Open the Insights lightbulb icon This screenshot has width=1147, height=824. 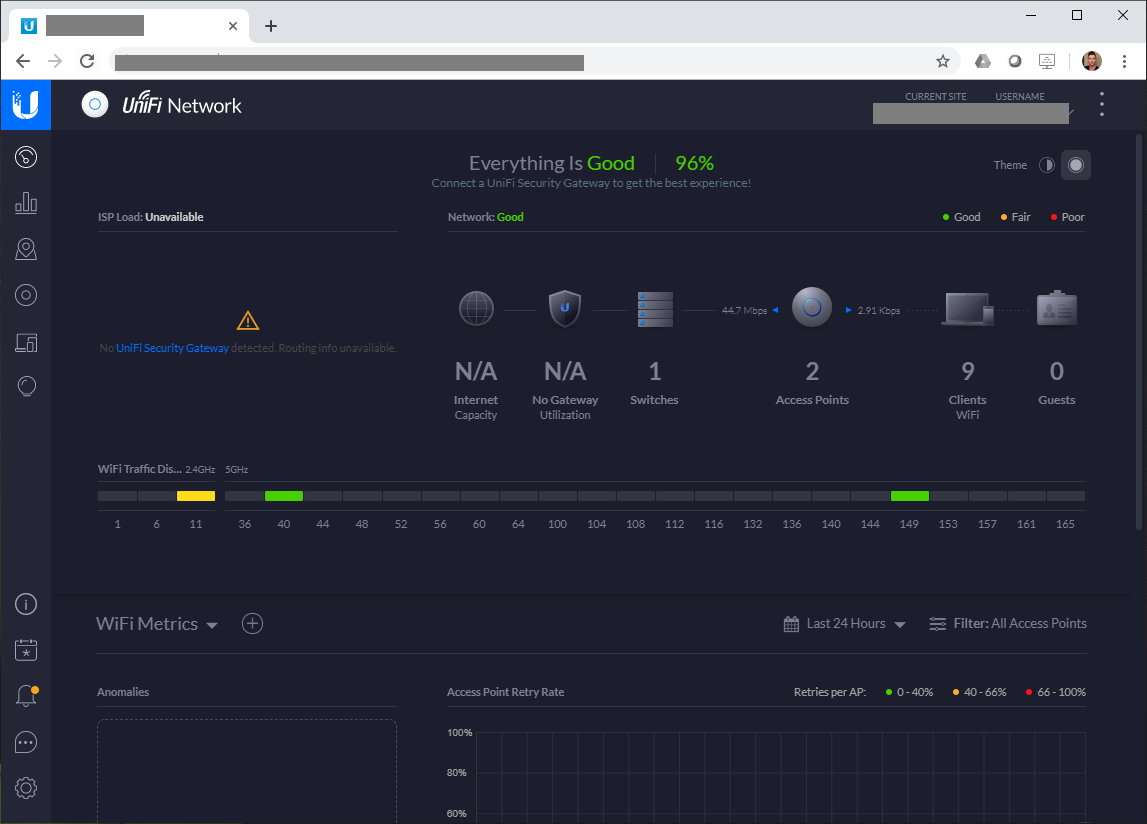(26, 386)
